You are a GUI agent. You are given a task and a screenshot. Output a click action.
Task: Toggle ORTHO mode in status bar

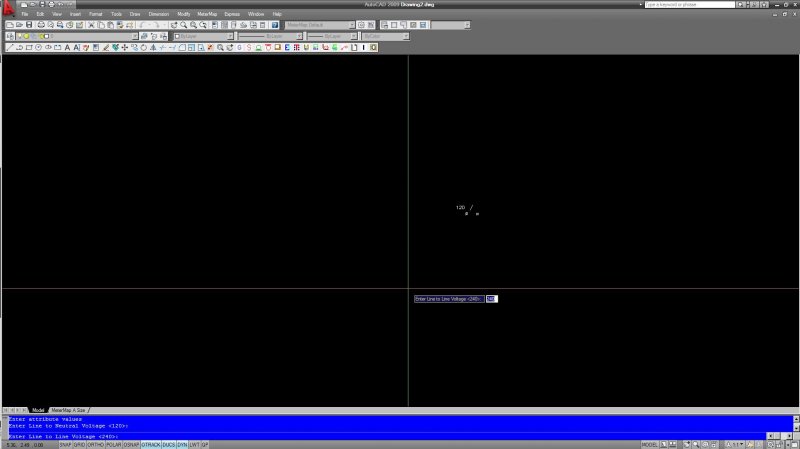pos(95,445)
